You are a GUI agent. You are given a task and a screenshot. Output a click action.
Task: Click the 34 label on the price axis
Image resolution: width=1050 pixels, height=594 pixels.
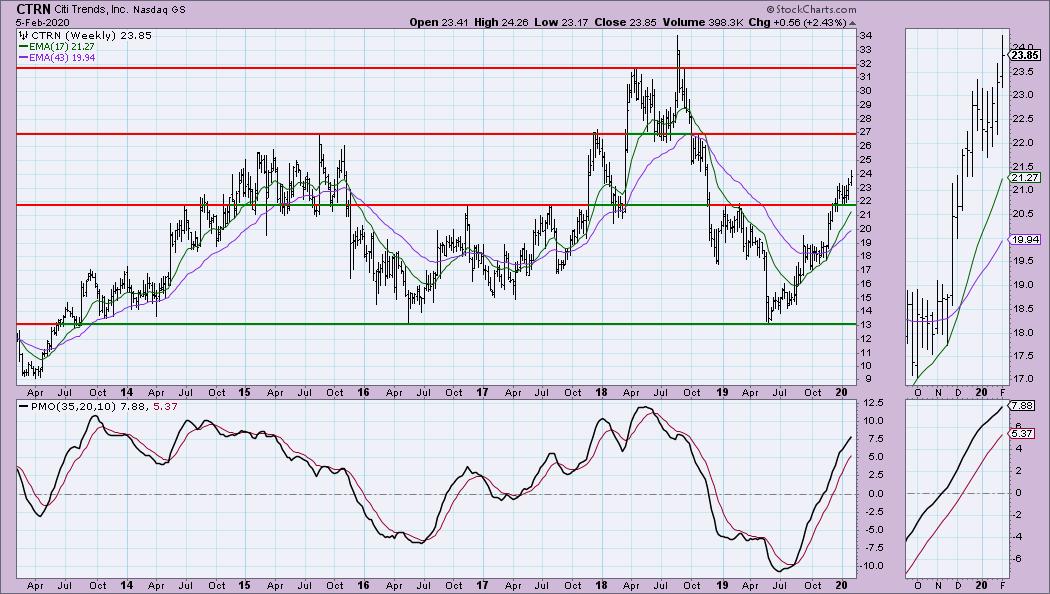[865, 35]
